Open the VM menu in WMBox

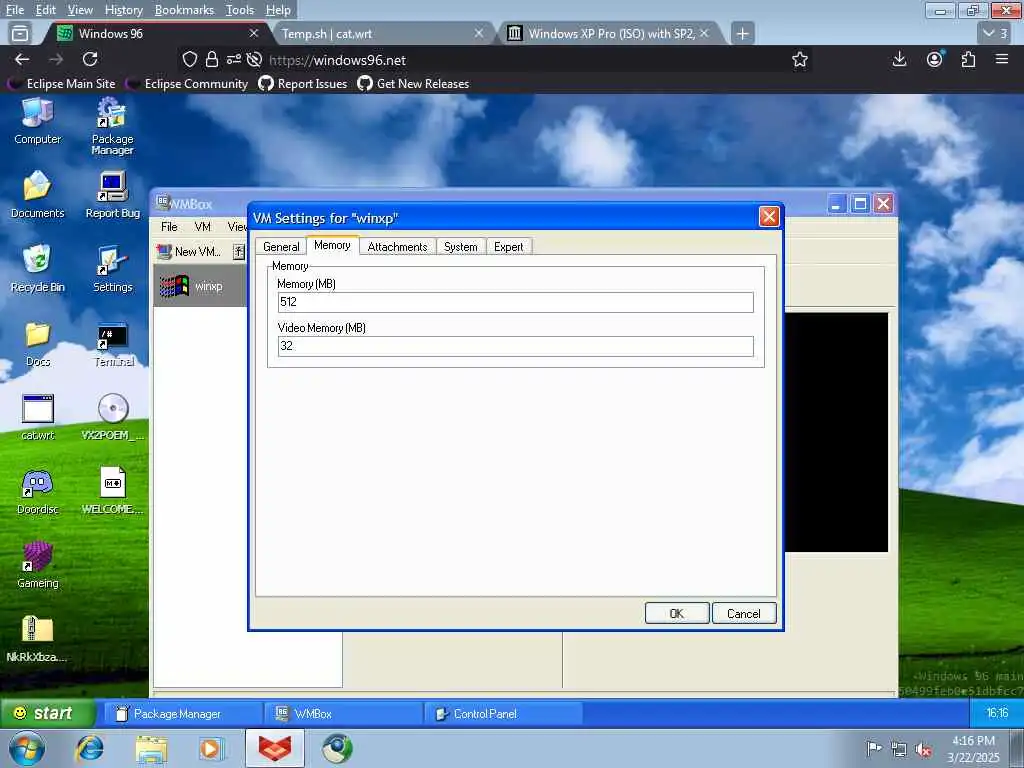(x=202, y=227)
